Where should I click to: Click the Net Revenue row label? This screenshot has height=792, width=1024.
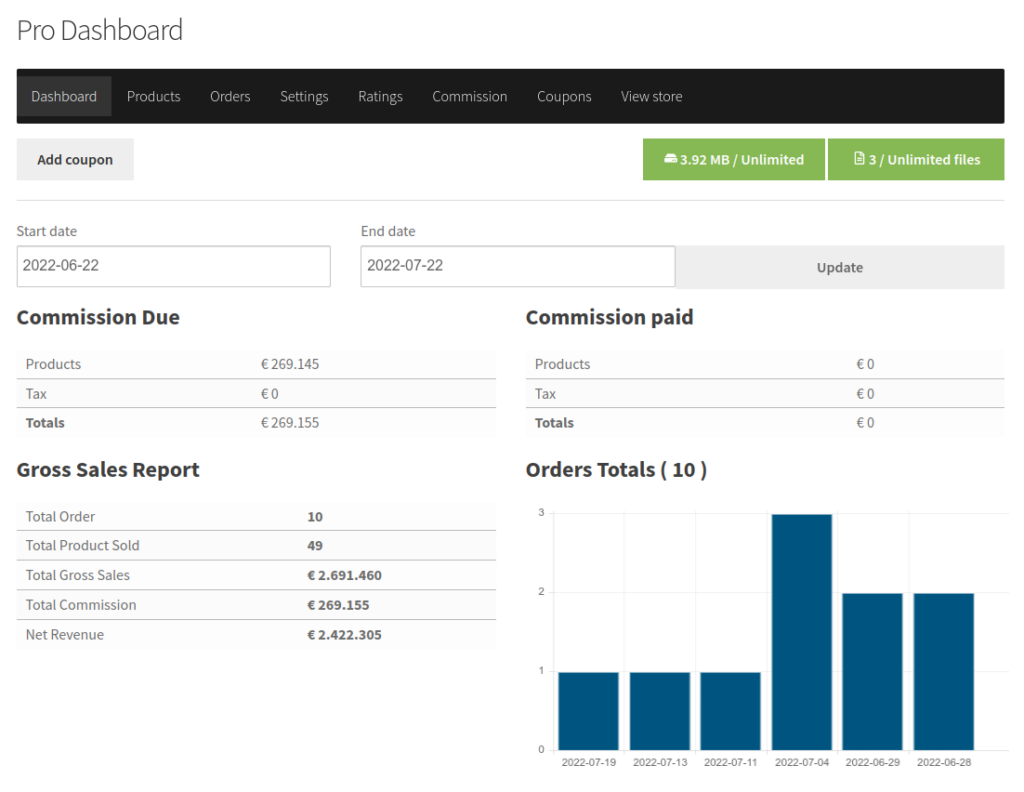point(65,635)
